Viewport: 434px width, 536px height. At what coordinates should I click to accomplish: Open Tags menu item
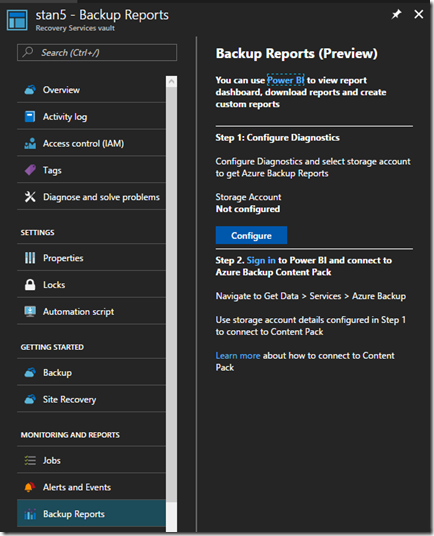point(92,170)
